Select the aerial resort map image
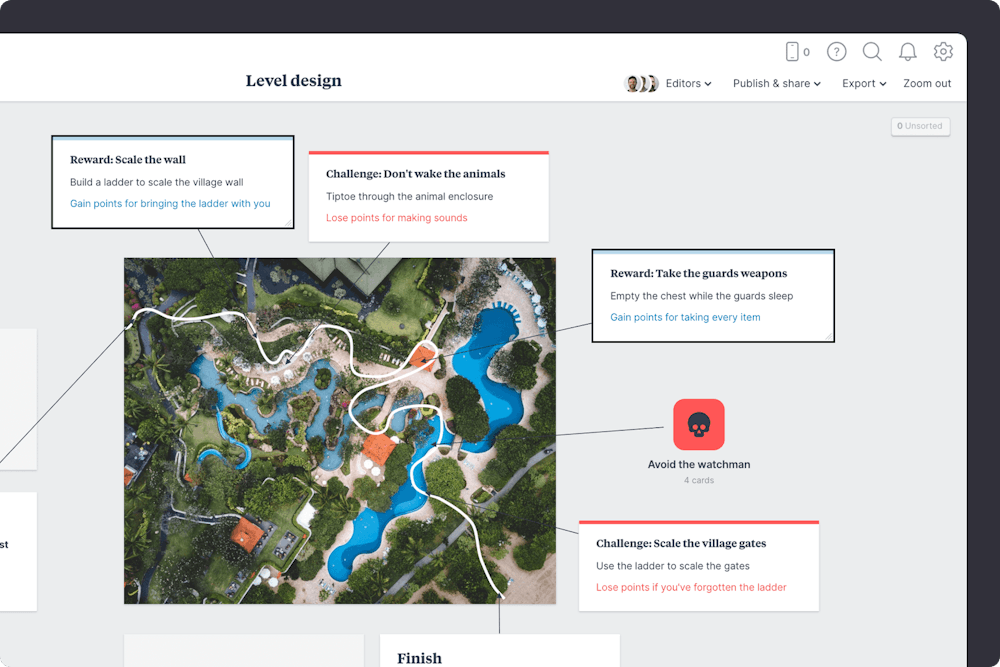 click(339, 430)
